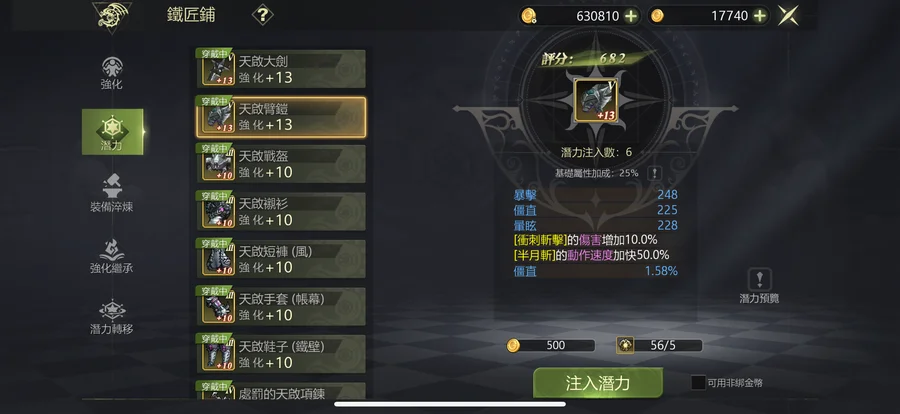Click the selected arm armor thumbnail in the center
Image resolution: width=900 pixels, height=414 pixels.
click(x=596, y=100)
